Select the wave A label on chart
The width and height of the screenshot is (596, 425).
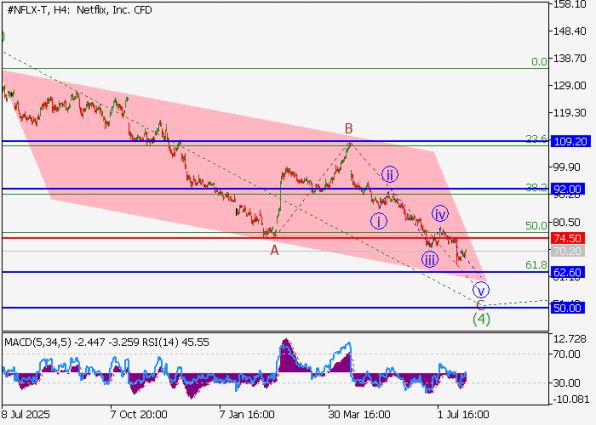click(274, 251)
